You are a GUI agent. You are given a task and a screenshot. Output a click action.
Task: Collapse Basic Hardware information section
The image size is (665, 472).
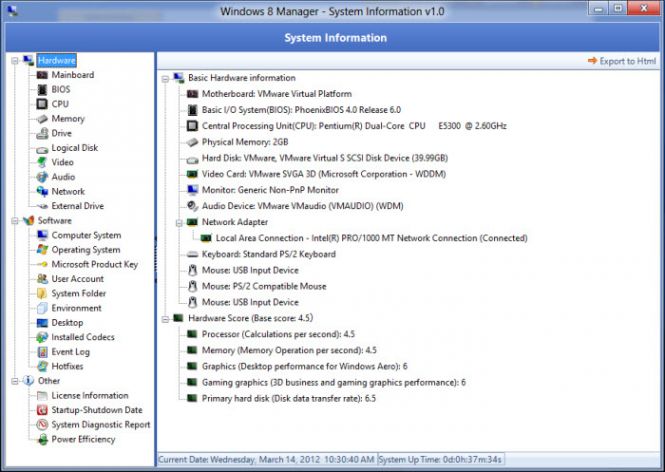pyautogui.click(x=165, y=78)
